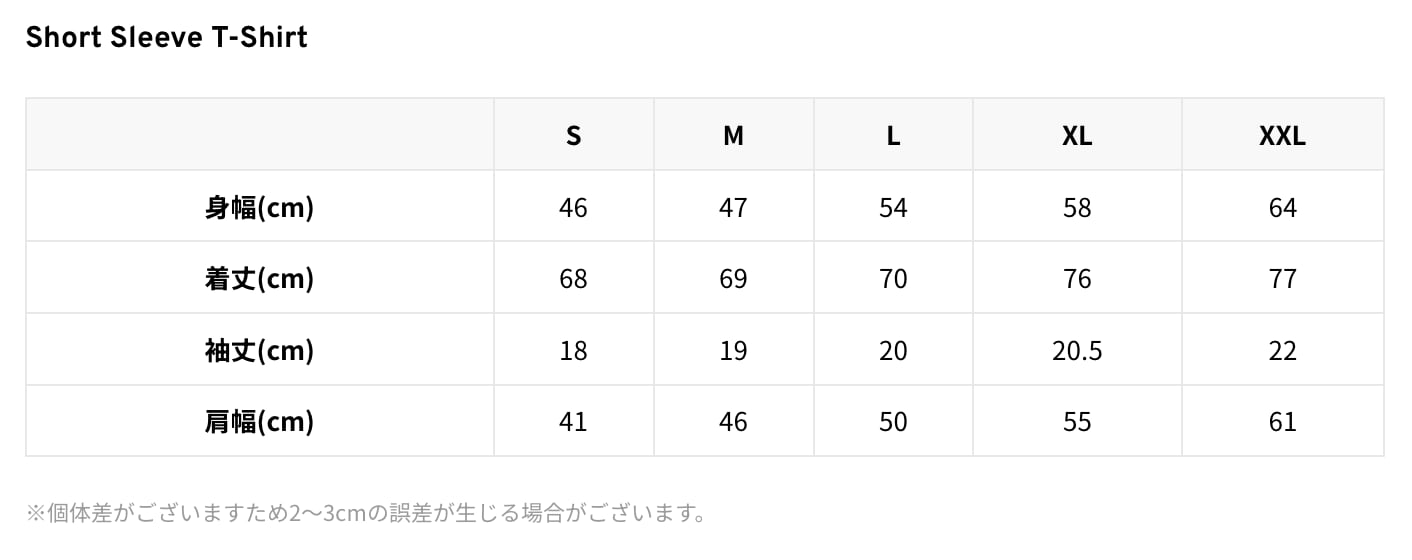The width and height of the screenshot is (1412, 560).
Task: Click the S 着丈 value 68
Action: pos(573,278)
